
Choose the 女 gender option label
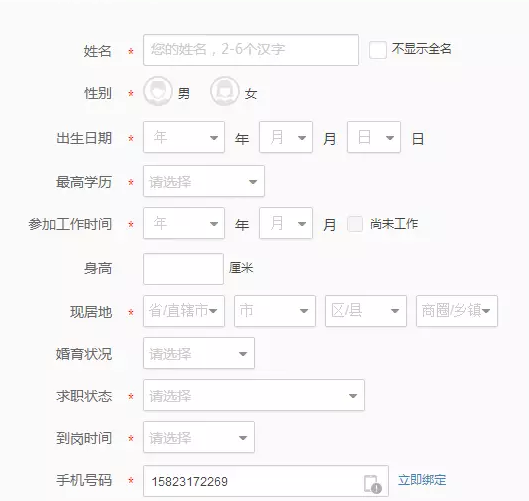click(251, 94)
